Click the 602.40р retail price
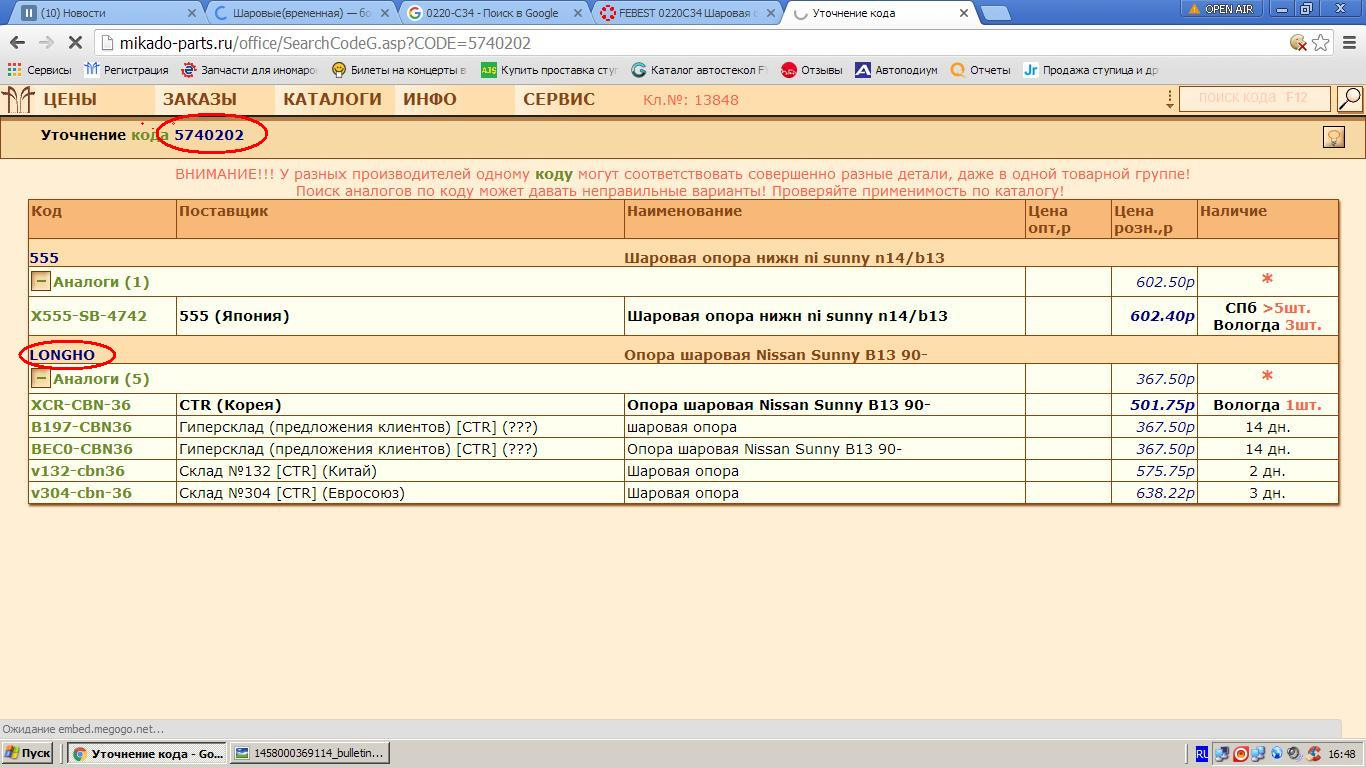The height and width of the screenshot is (768, 1366). point(1162,316)
